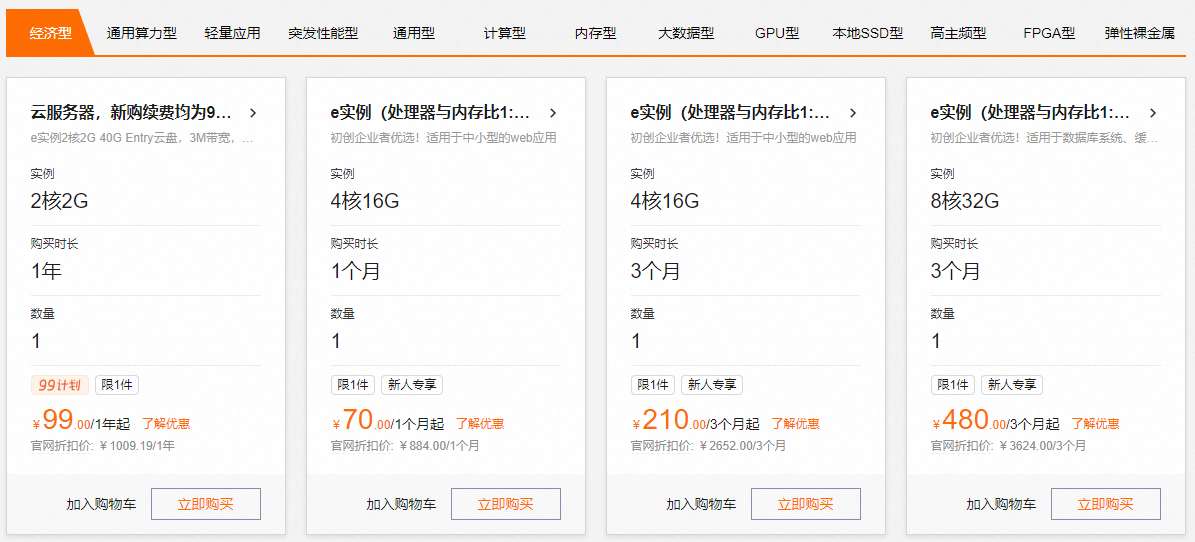Click 加入购物车 on the ¥210 card

pyautogui.click(x=701, y=504)
